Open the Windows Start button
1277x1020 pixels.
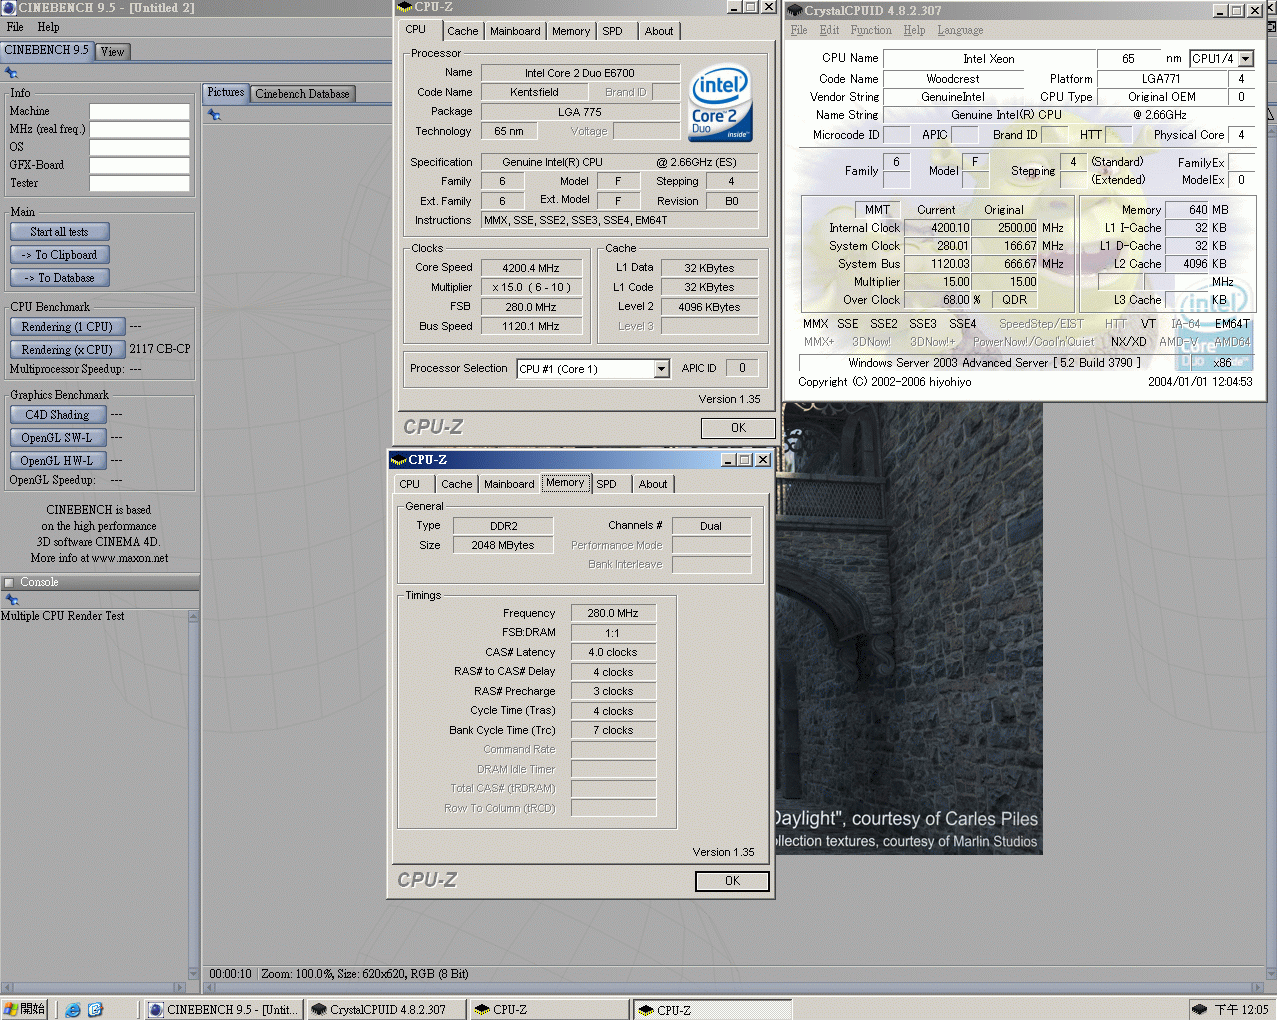pyautogui.click(x=25, y=1009)
